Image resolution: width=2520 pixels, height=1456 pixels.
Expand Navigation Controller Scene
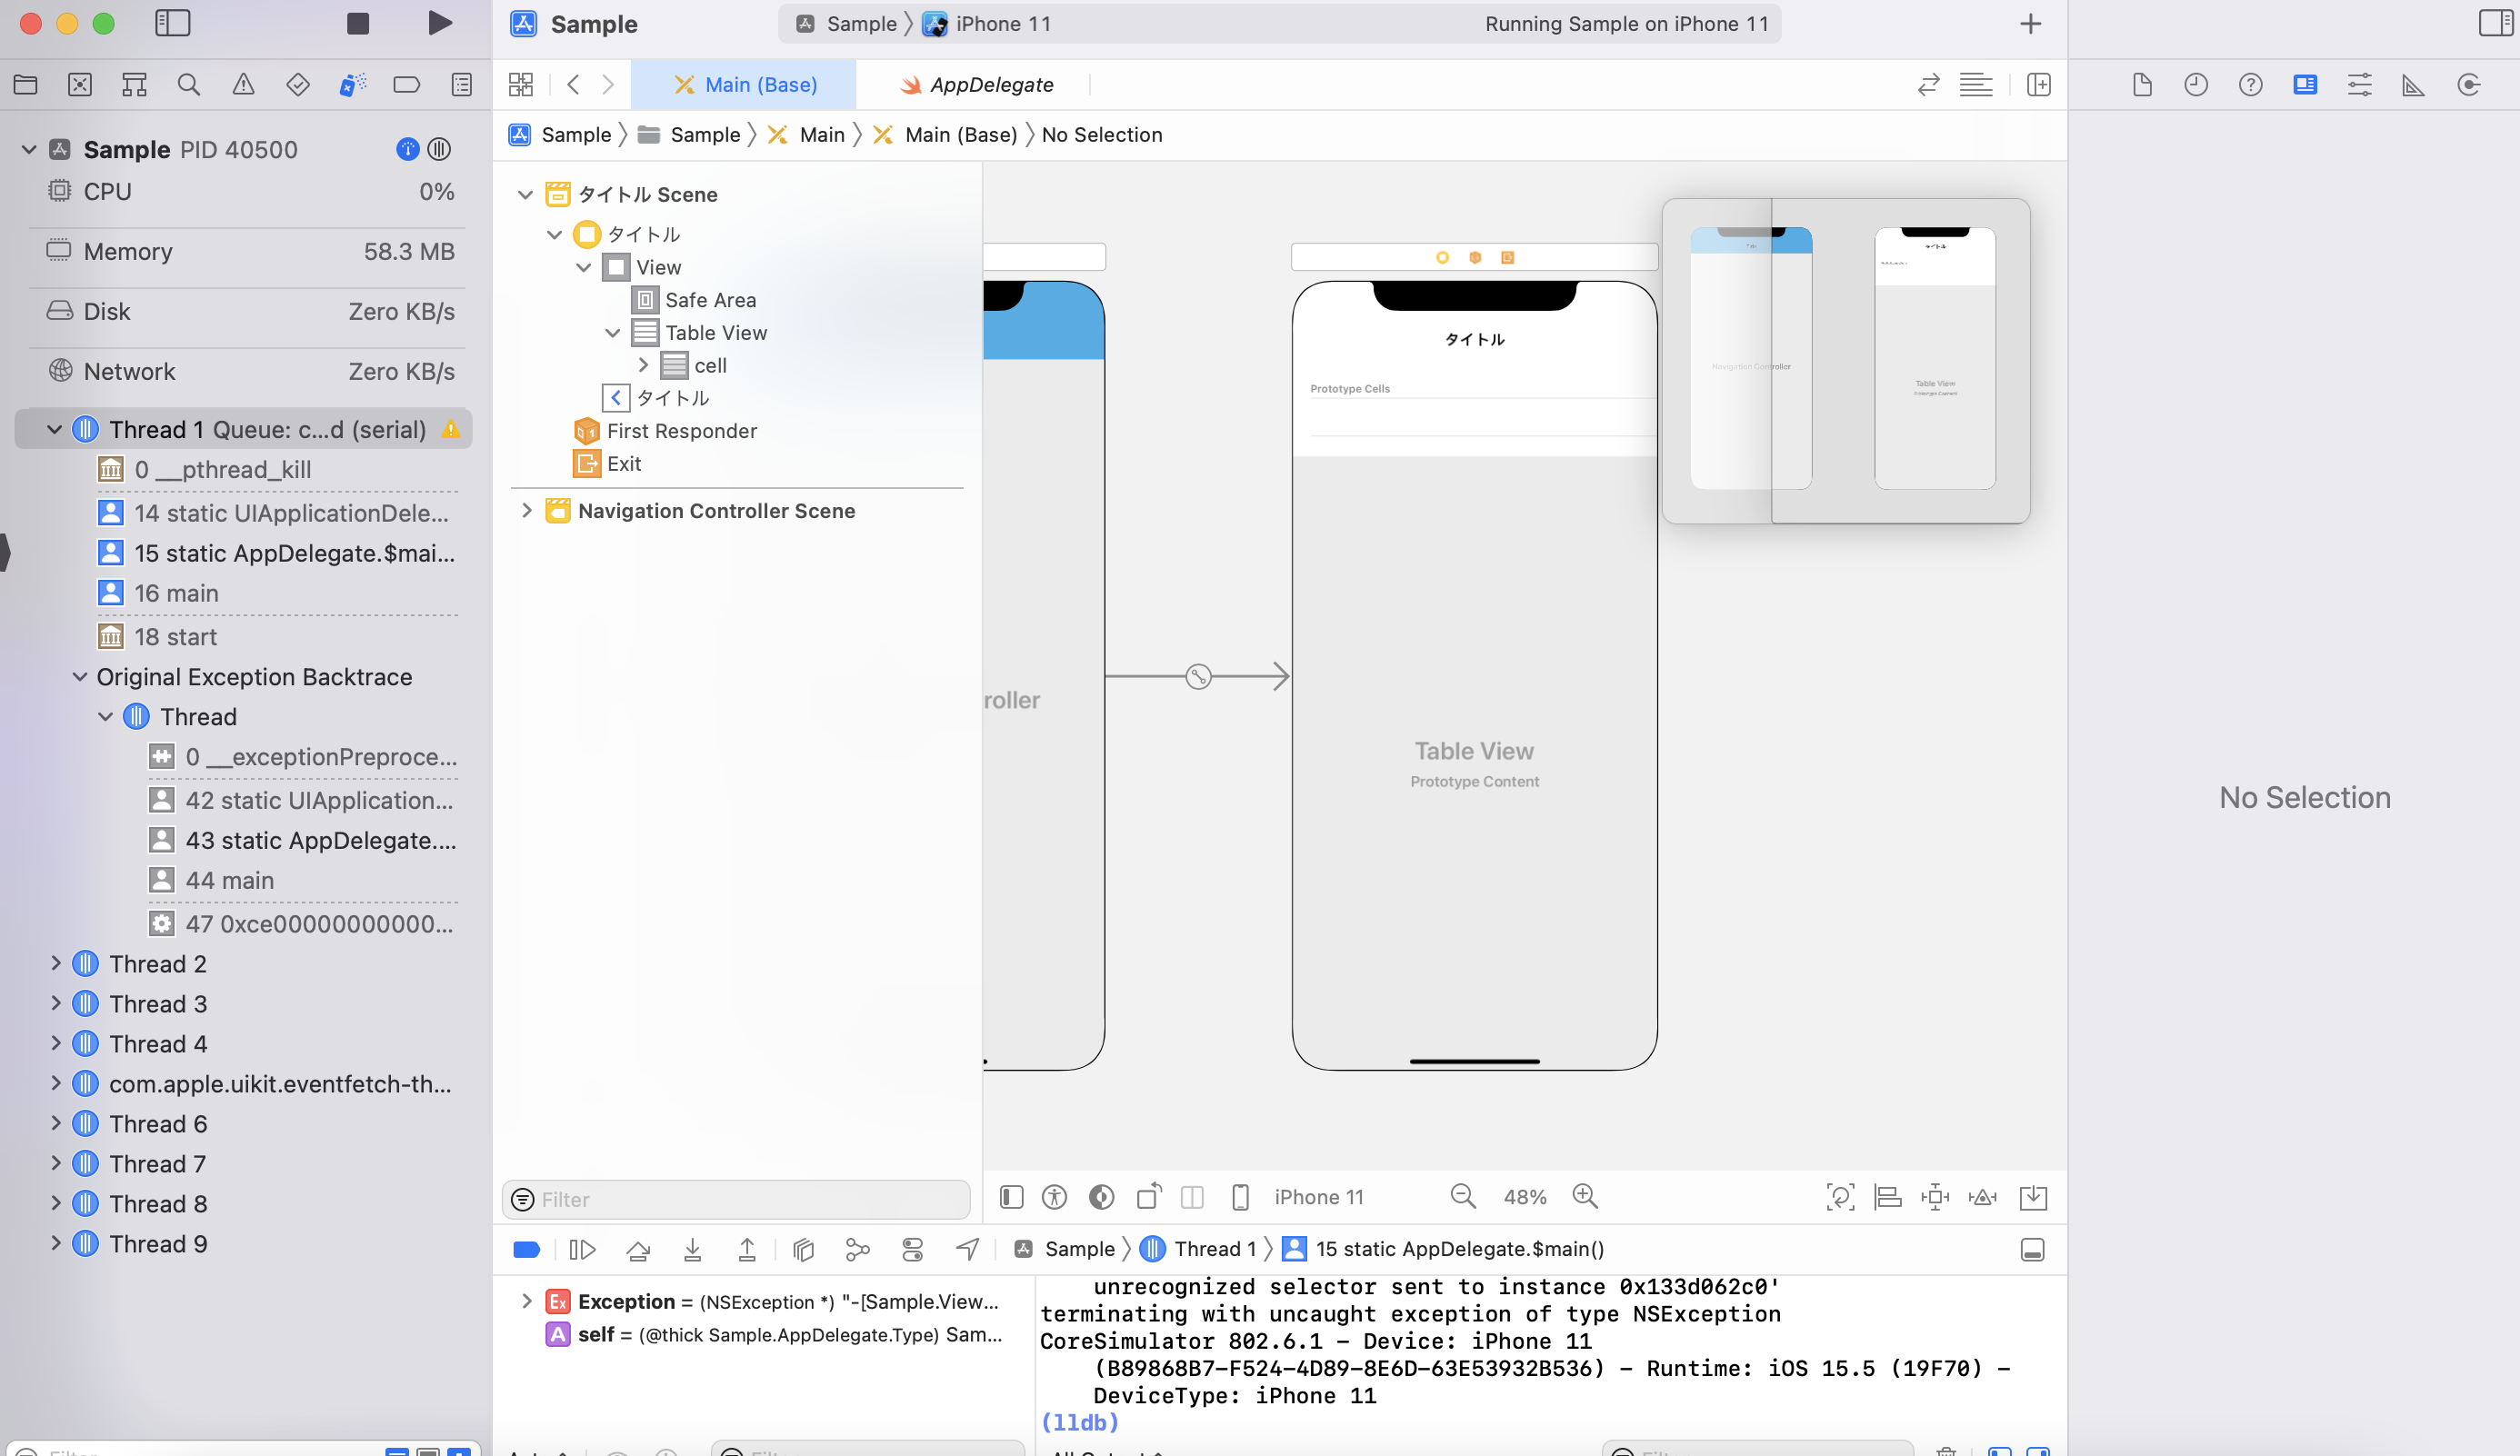coord(527,511)
